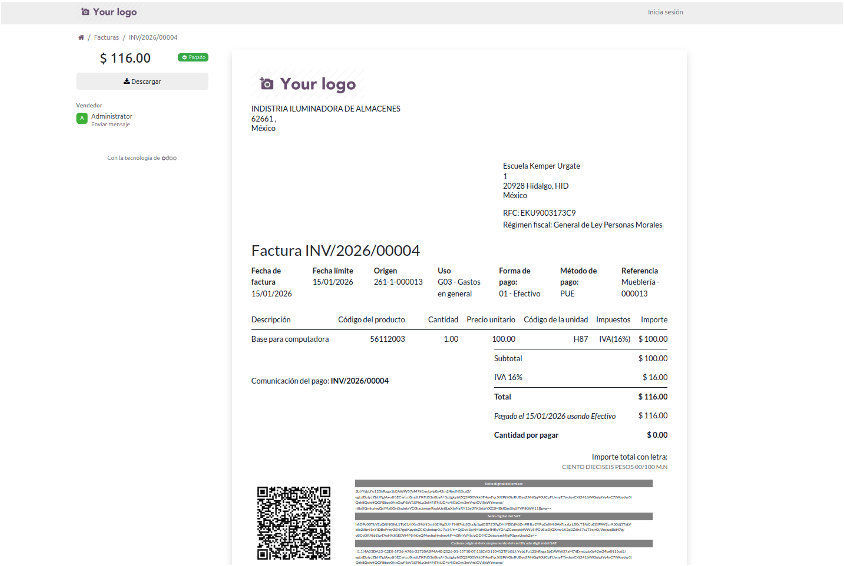Click the Régimen fiscal line
Screen dimensions: 844x566
582,225
